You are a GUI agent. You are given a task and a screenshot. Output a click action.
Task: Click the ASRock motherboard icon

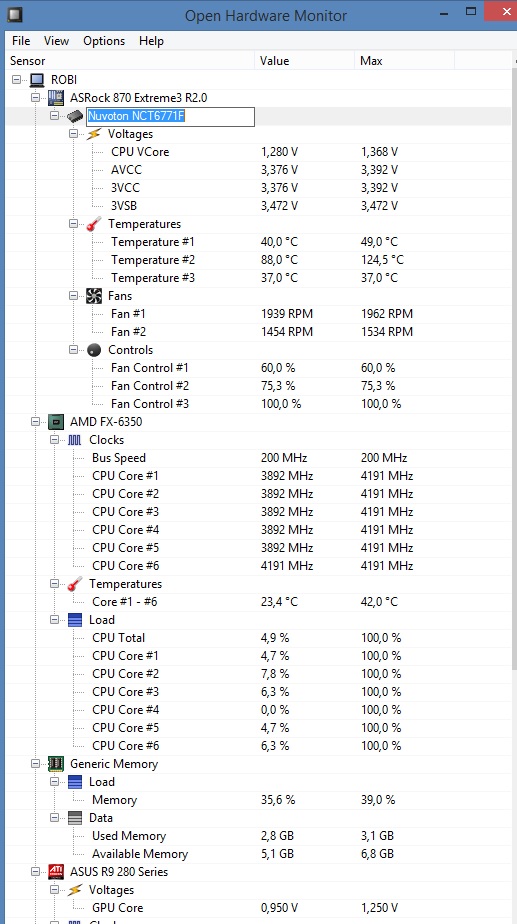56,98
